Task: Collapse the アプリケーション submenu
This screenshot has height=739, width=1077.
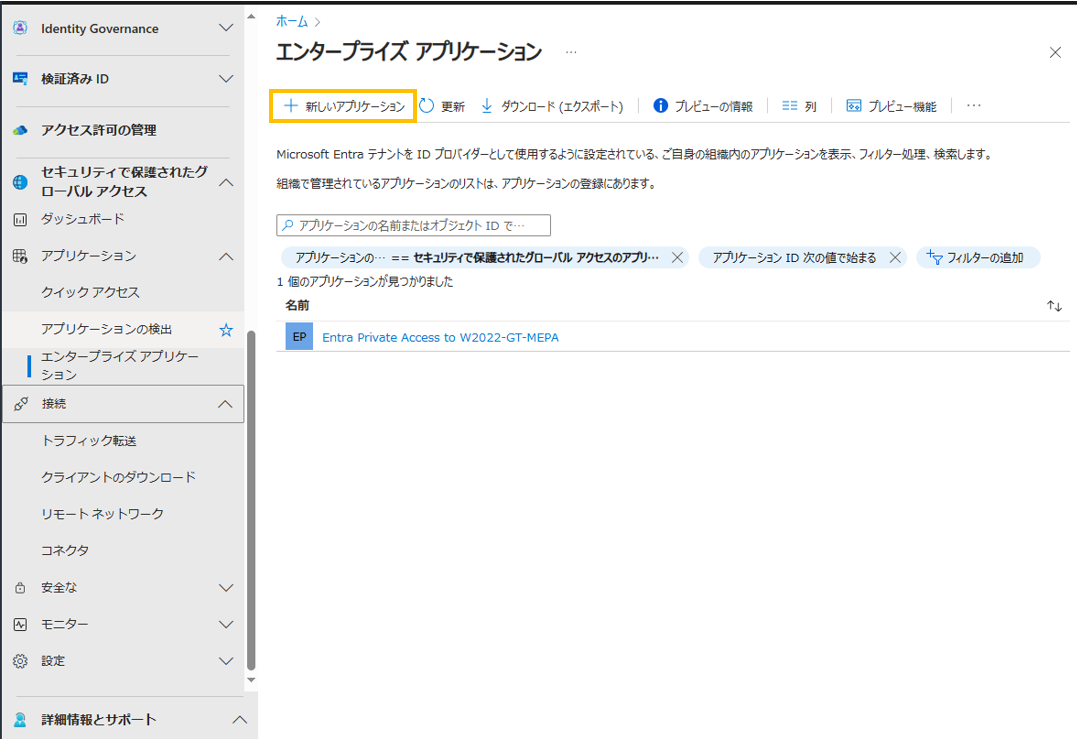Action: pyautogui.click(x=225, y=256)
